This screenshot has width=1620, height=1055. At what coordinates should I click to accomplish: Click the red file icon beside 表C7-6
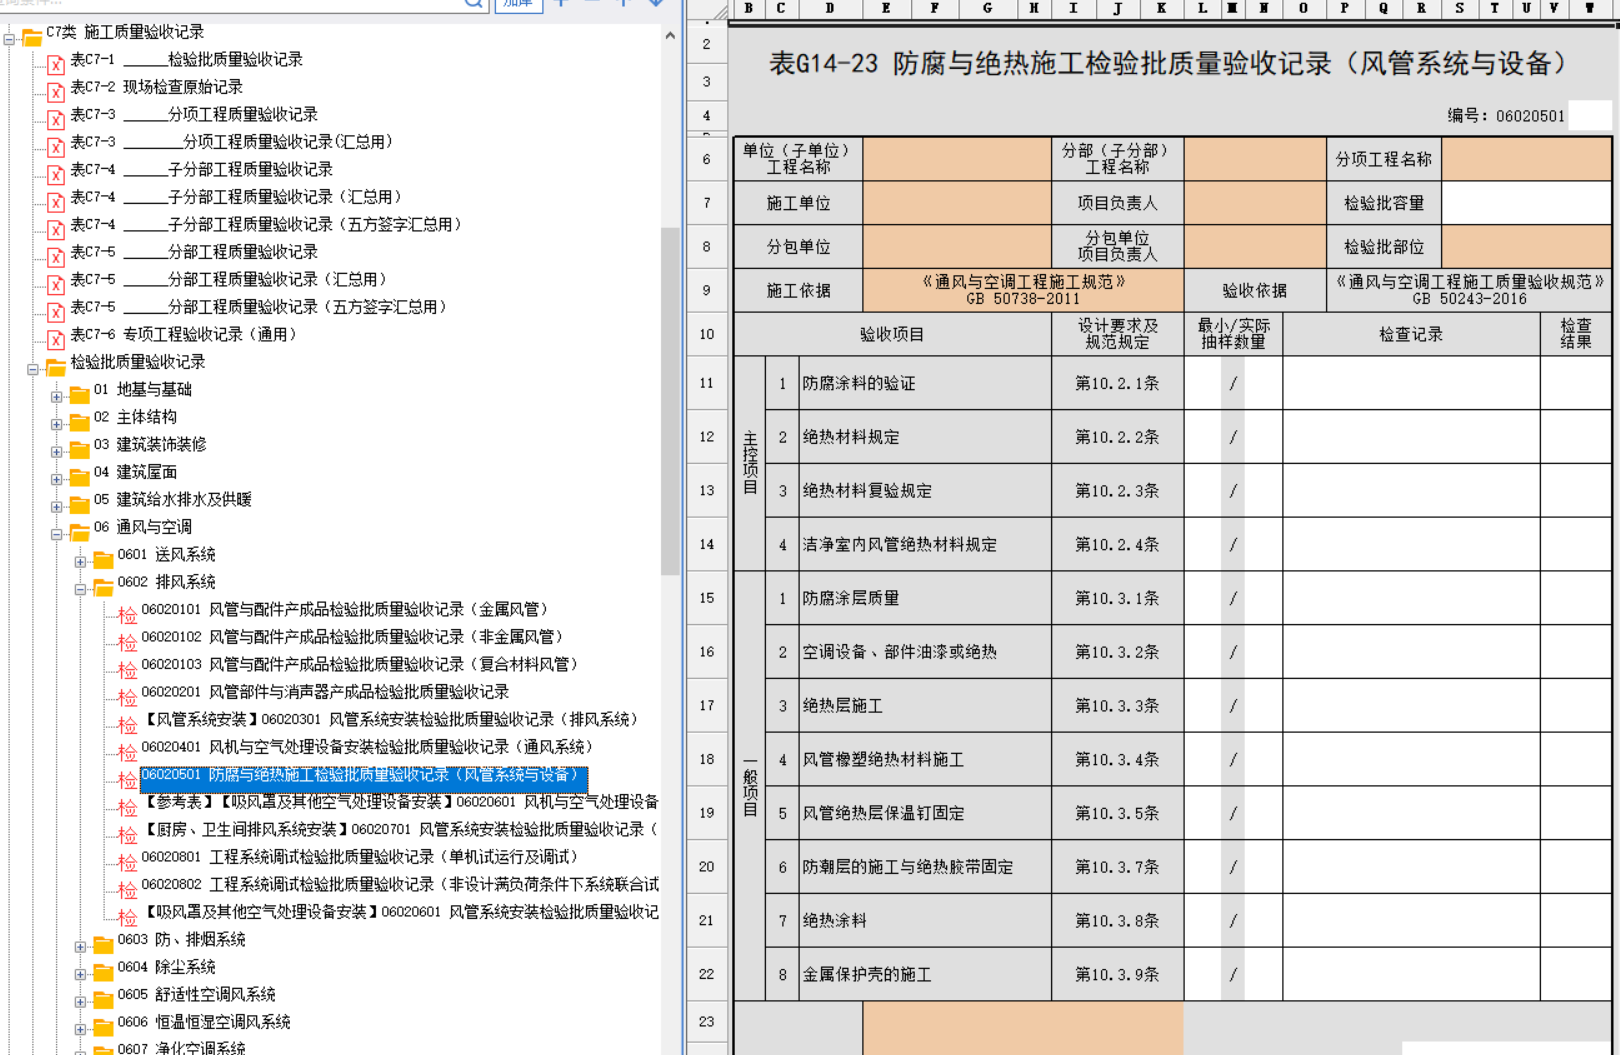(56, 340)
